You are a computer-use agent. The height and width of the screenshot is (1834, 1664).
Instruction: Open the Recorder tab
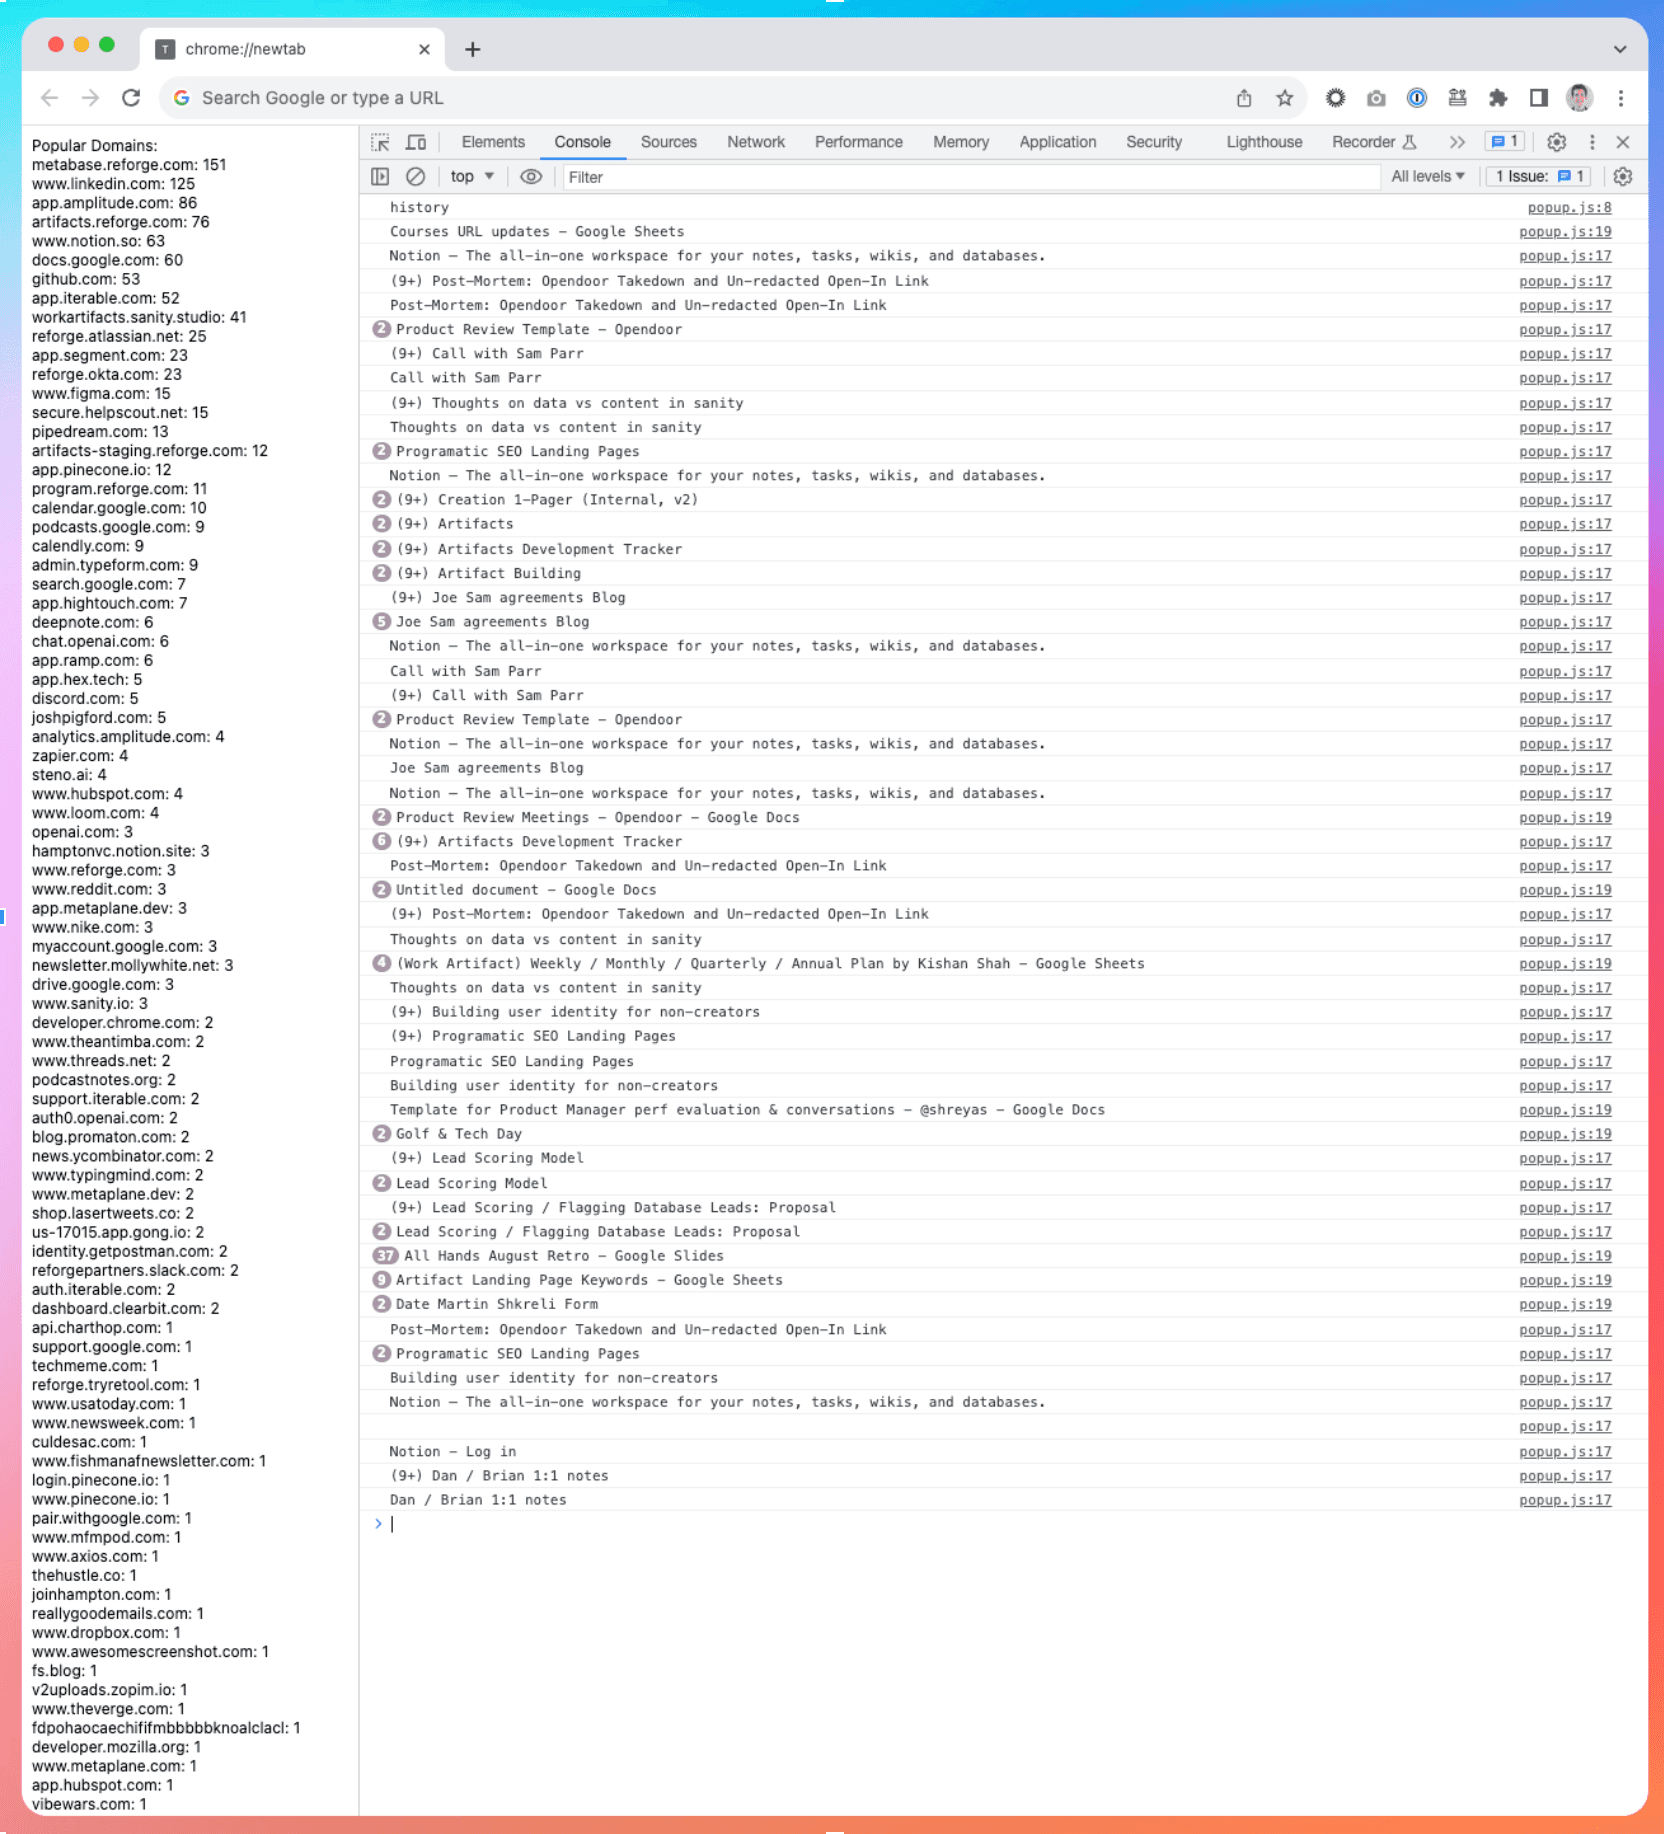[x=1373, y=142]
